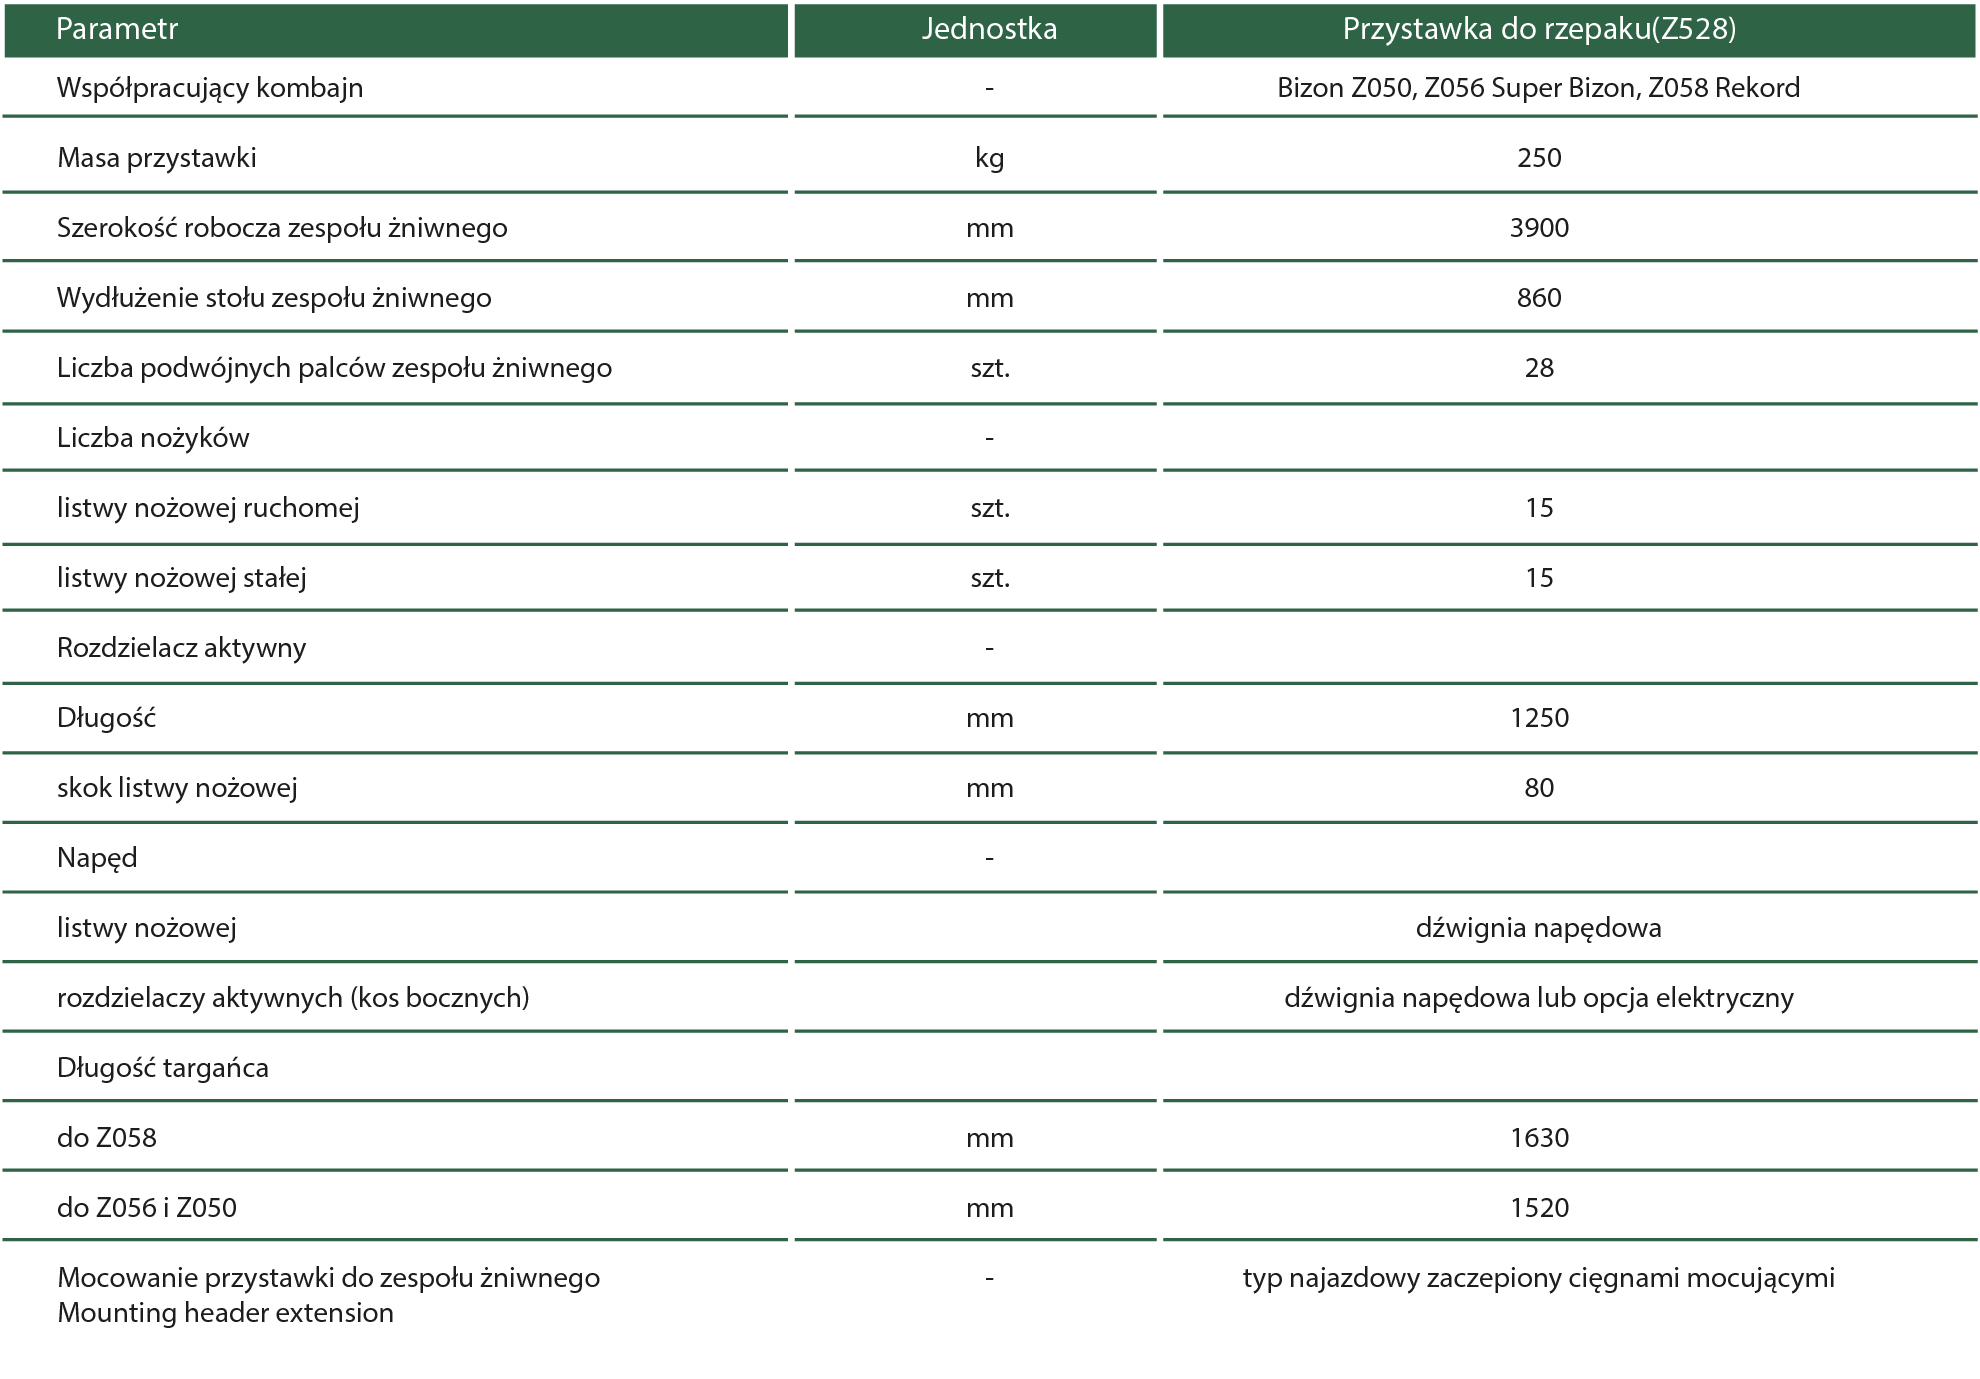This screenshot has height=1379, width=1980.
Task: Click dźwignia napędowa lub opcja elektryczny text
Action: pyautogui.click(x=1538, y=998)
